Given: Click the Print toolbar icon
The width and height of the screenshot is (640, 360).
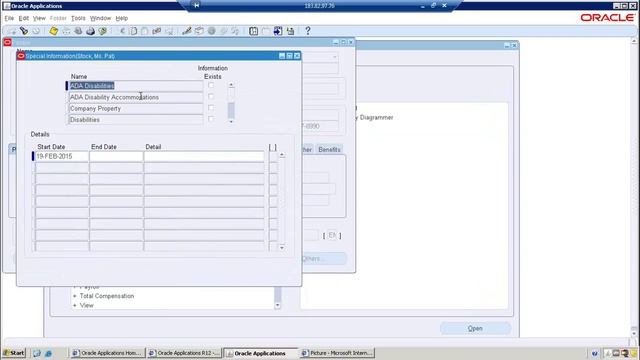Looking at the screenshot, I should tap(90, 31).
